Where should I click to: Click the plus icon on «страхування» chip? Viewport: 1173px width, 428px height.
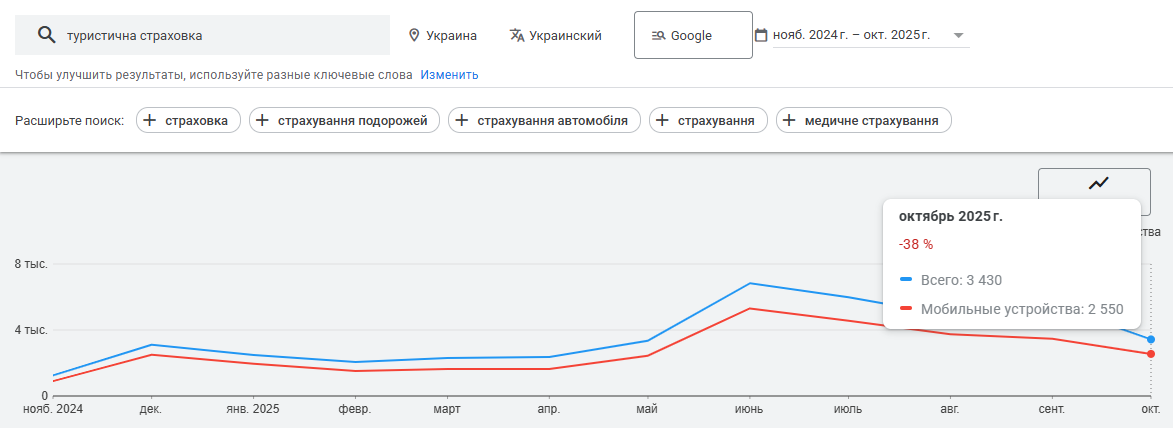(x=663, y=121)
